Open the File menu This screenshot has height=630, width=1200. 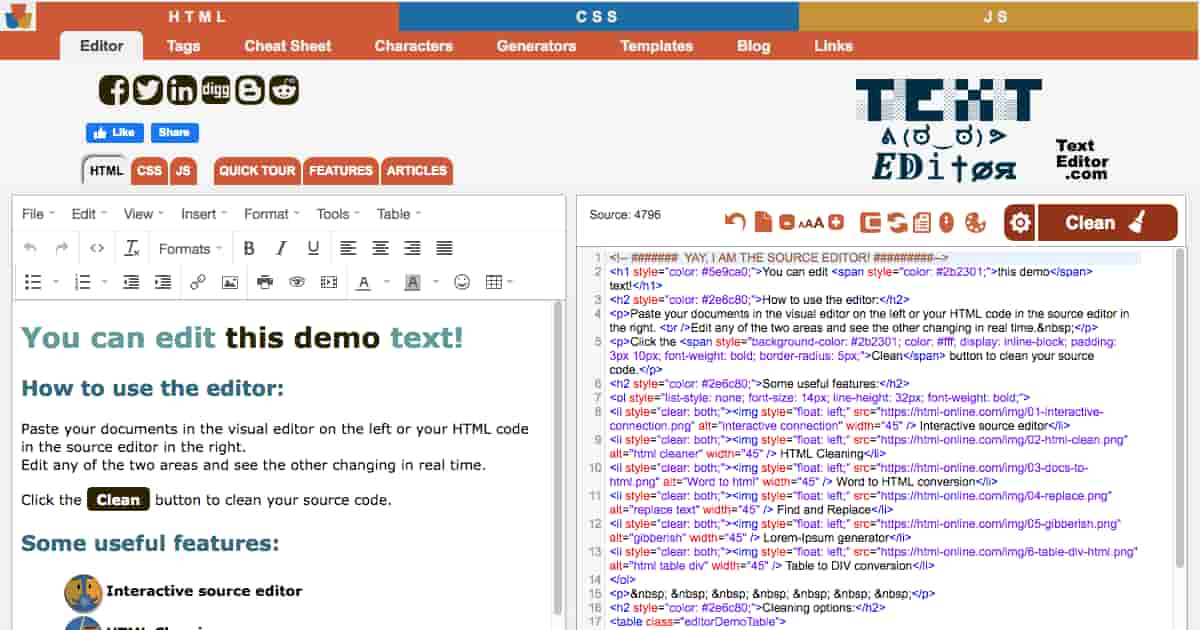coord(37,213)
